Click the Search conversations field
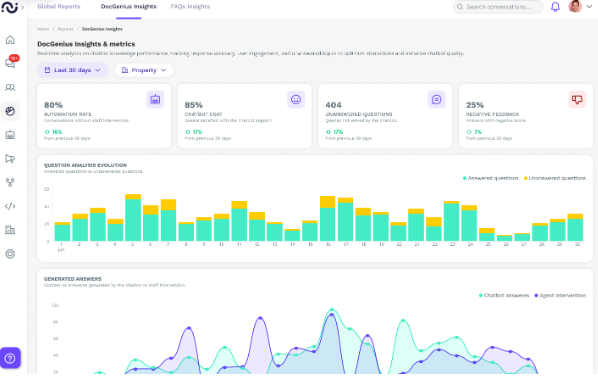This screenshot has width=598, height=379. pyautogui.click(x=498, y=7)
